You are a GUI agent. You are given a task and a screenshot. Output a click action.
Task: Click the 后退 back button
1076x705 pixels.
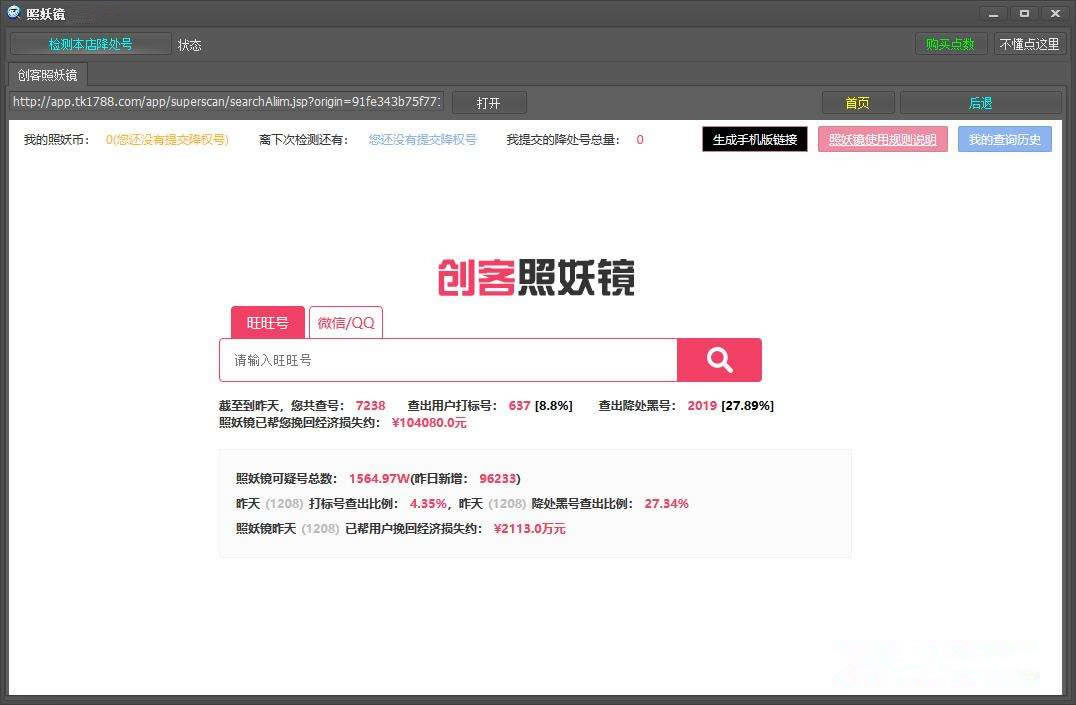coord(980,101)
